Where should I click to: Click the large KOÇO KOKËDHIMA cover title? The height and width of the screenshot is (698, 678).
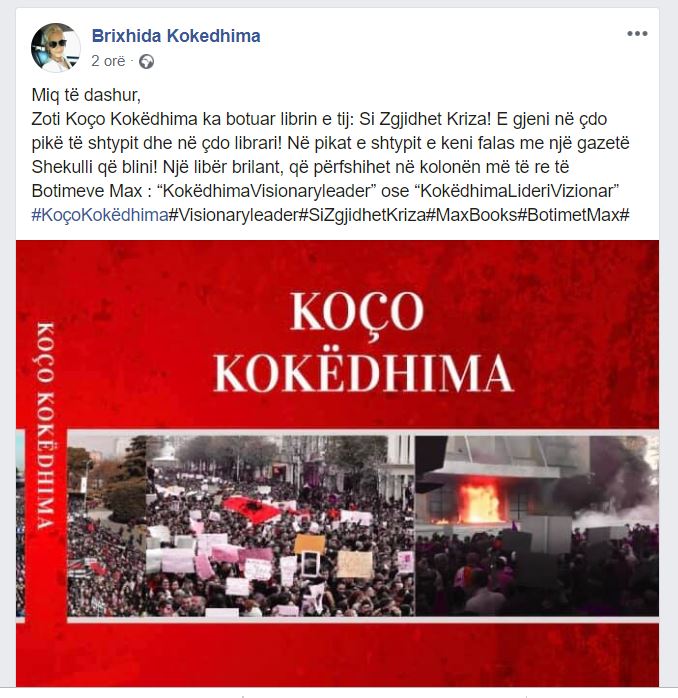(363, 342)
